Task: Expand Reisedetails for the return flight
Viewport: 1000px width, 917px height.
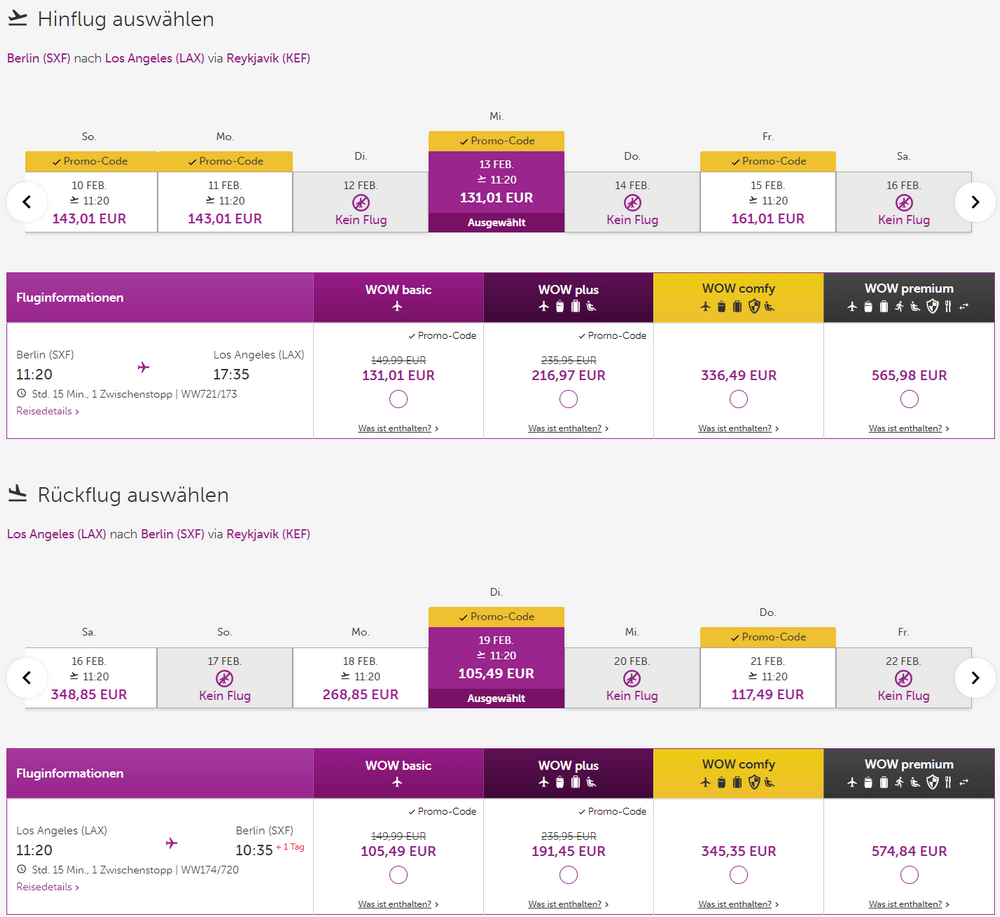Action: tap(47, 887)
